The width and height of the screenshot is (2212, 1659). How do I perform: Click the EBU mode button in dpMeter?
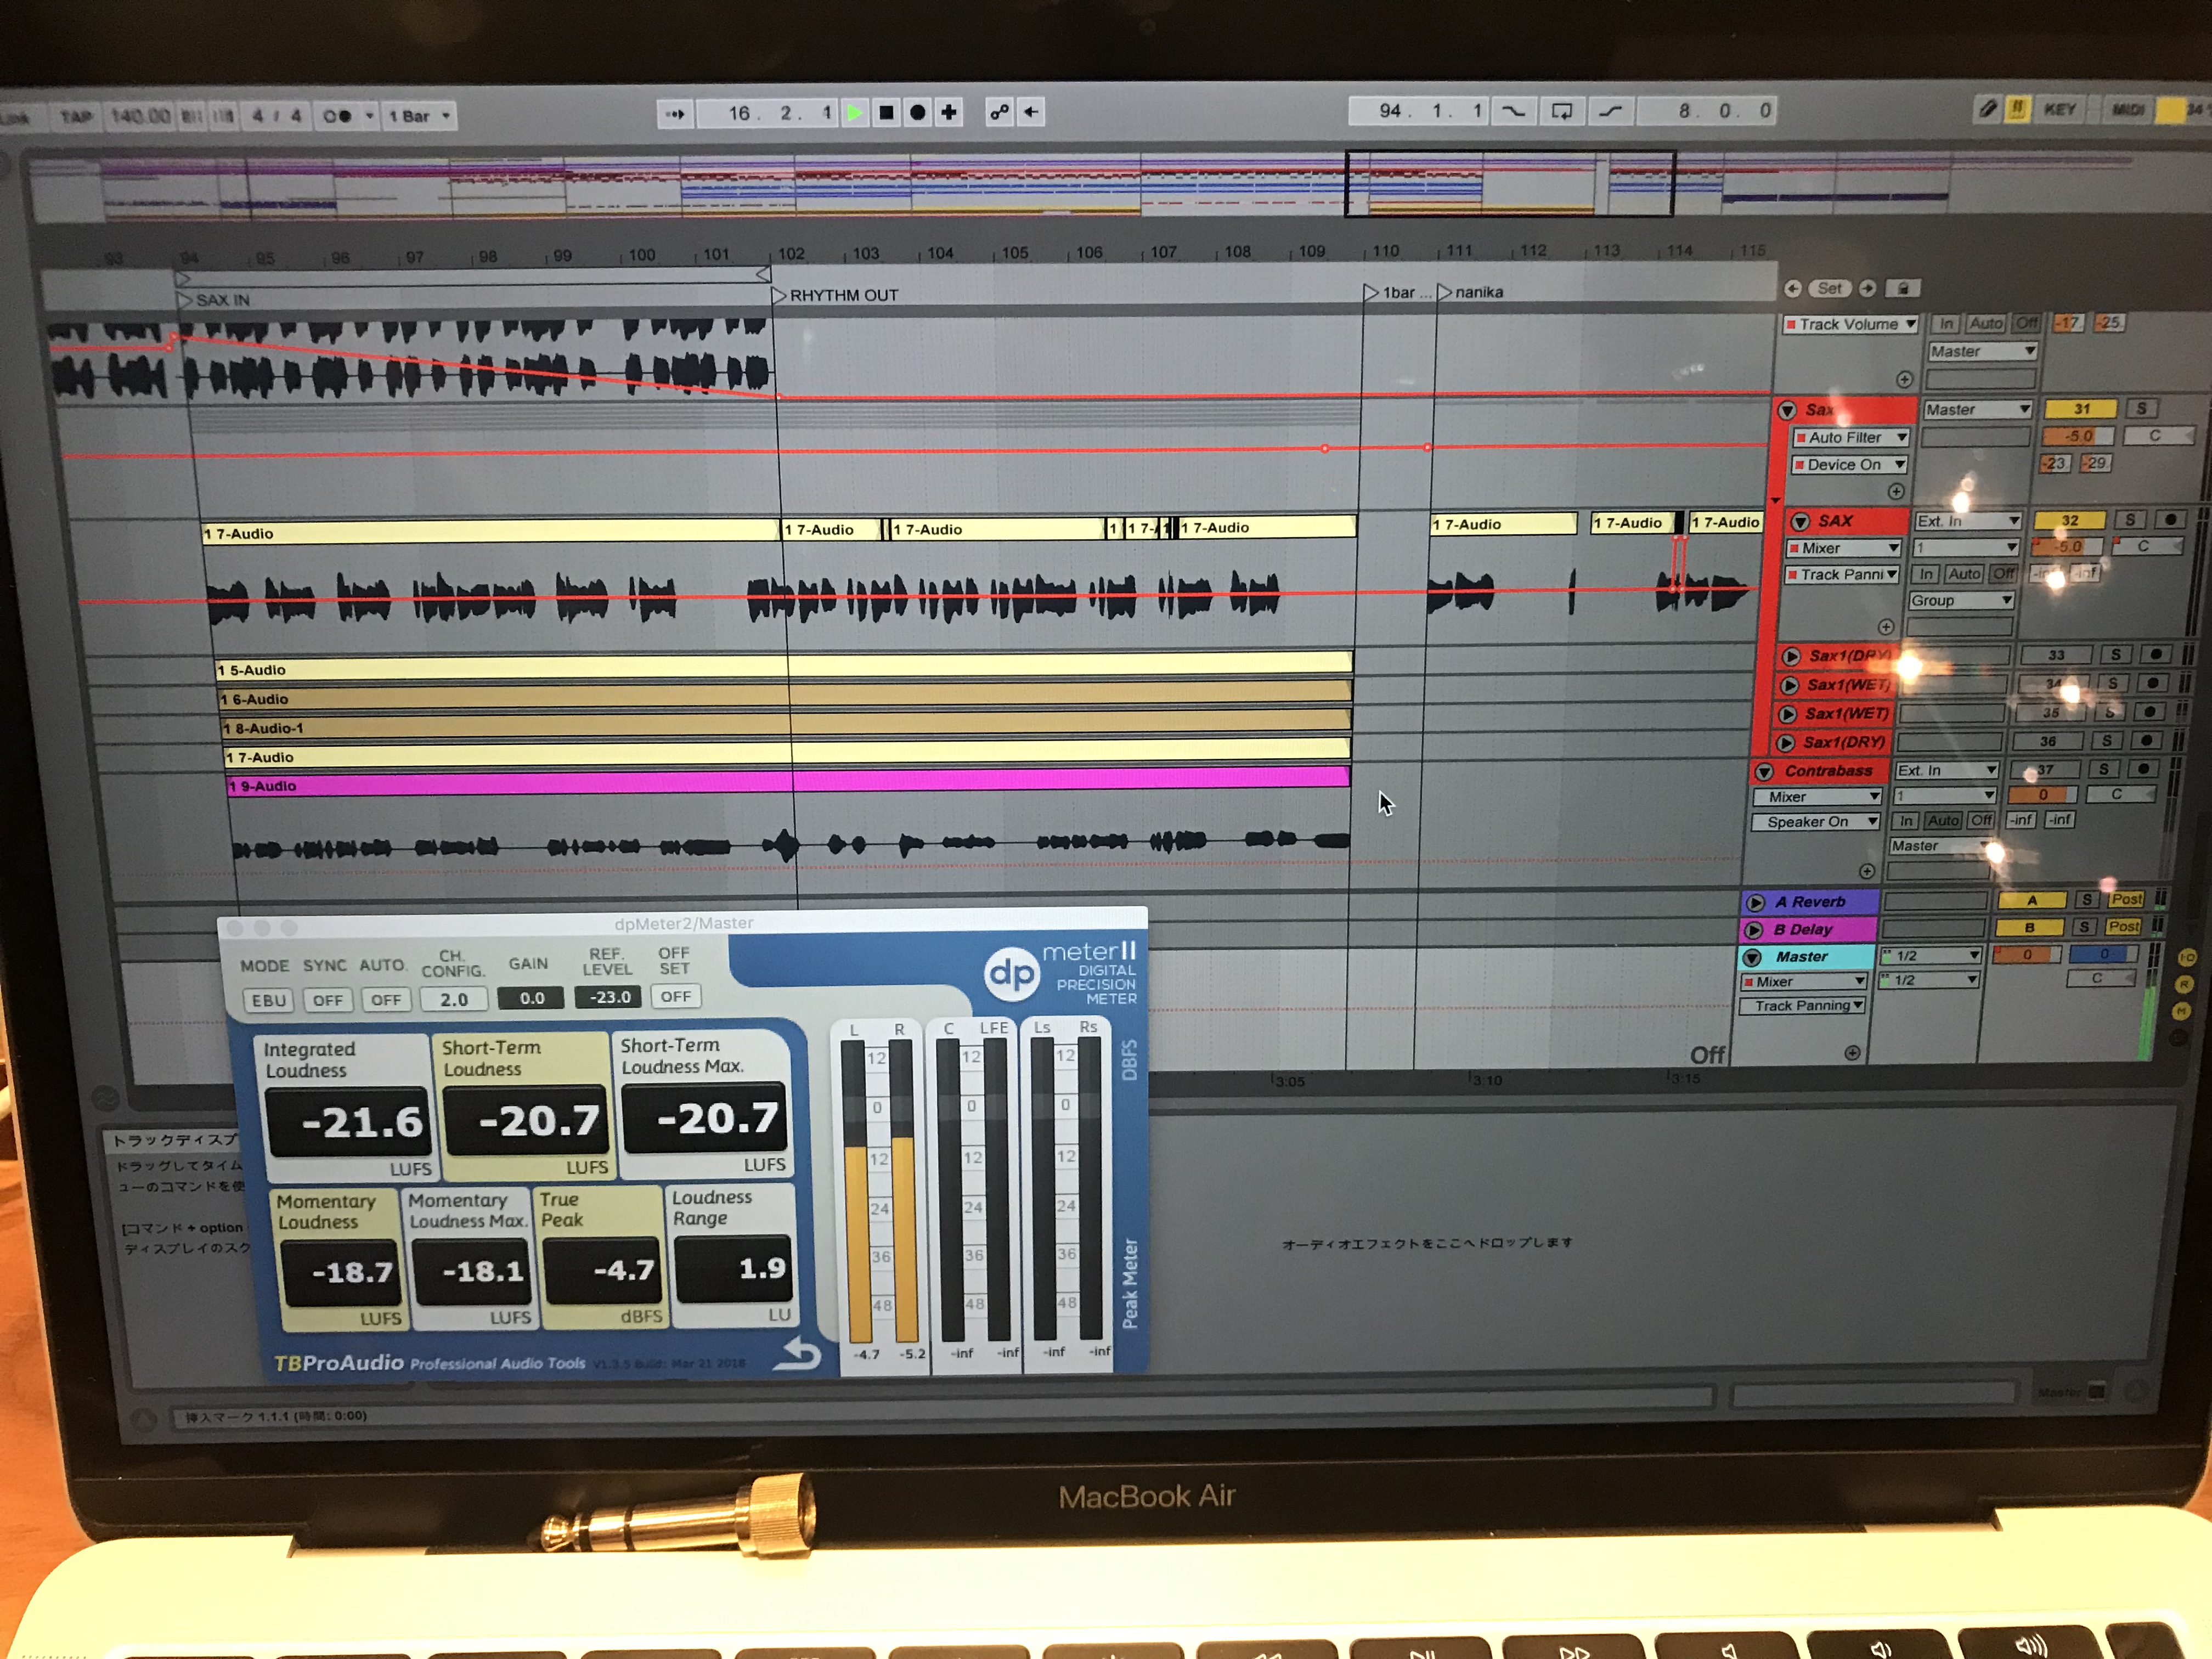269,1000
